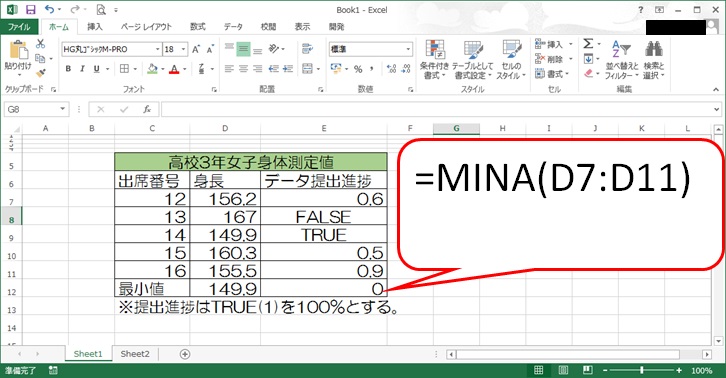Open the File (ファイル) tab
The height and width of the screenshot is (378, 726).
19,27
